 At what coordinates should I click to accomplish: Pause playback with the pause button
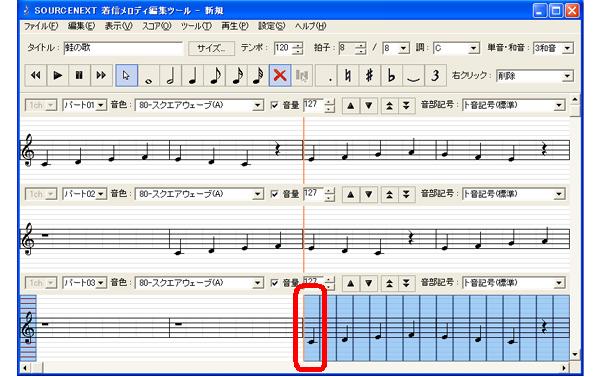click(x=79, y=75)
